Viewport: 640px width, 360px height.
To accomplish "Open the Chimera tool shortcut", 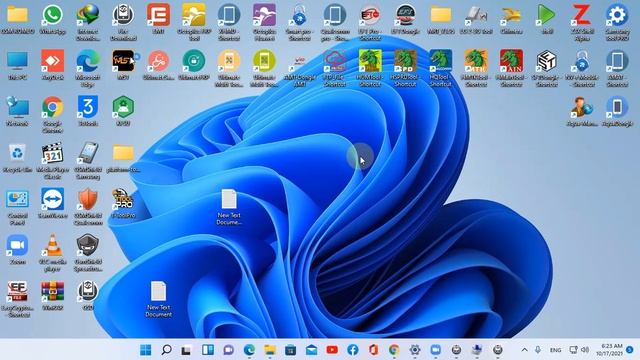I will (511, 15).
